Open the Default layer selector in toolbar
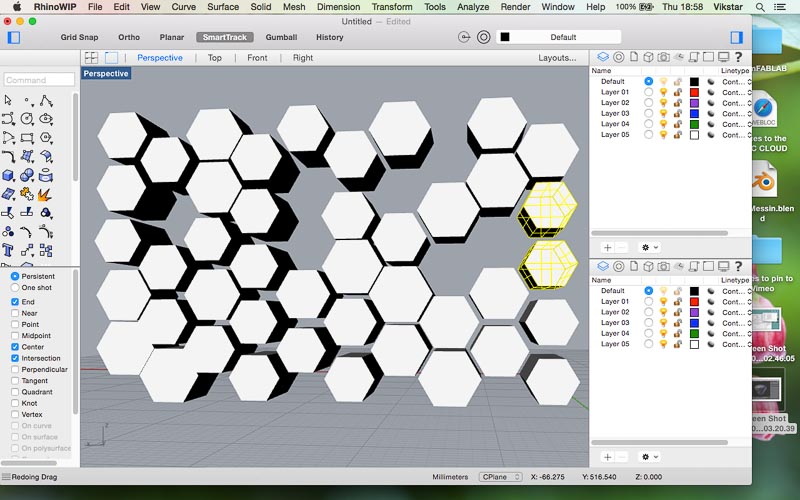The height and width of the screenshot is (500, 800). 559,37
